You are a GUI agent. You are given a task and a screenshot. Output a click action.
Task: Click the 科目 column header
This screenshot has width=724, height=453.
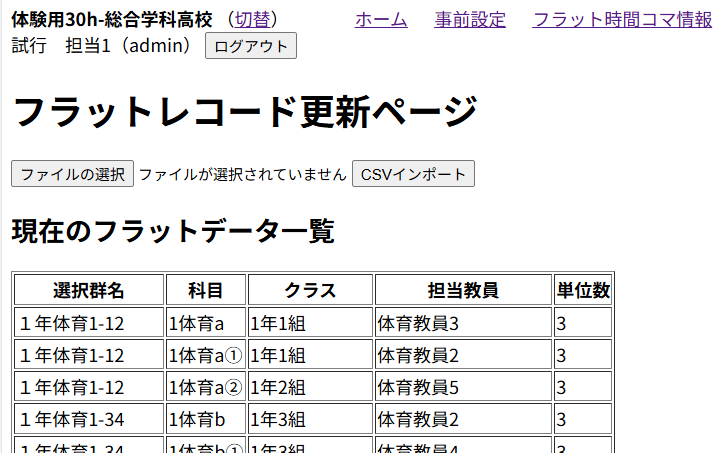206,291
